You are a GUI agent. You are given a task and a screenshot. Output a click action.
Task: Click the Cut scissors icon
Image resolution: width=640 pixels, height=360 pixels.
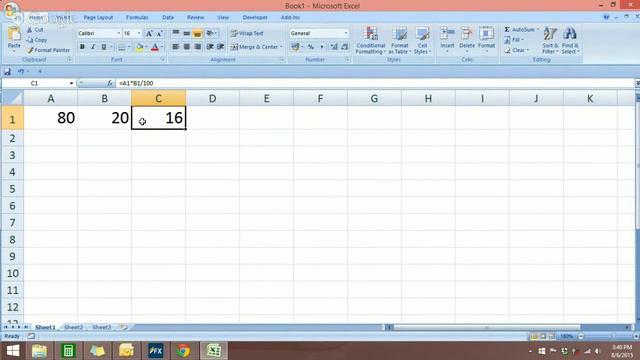point(29,29)
